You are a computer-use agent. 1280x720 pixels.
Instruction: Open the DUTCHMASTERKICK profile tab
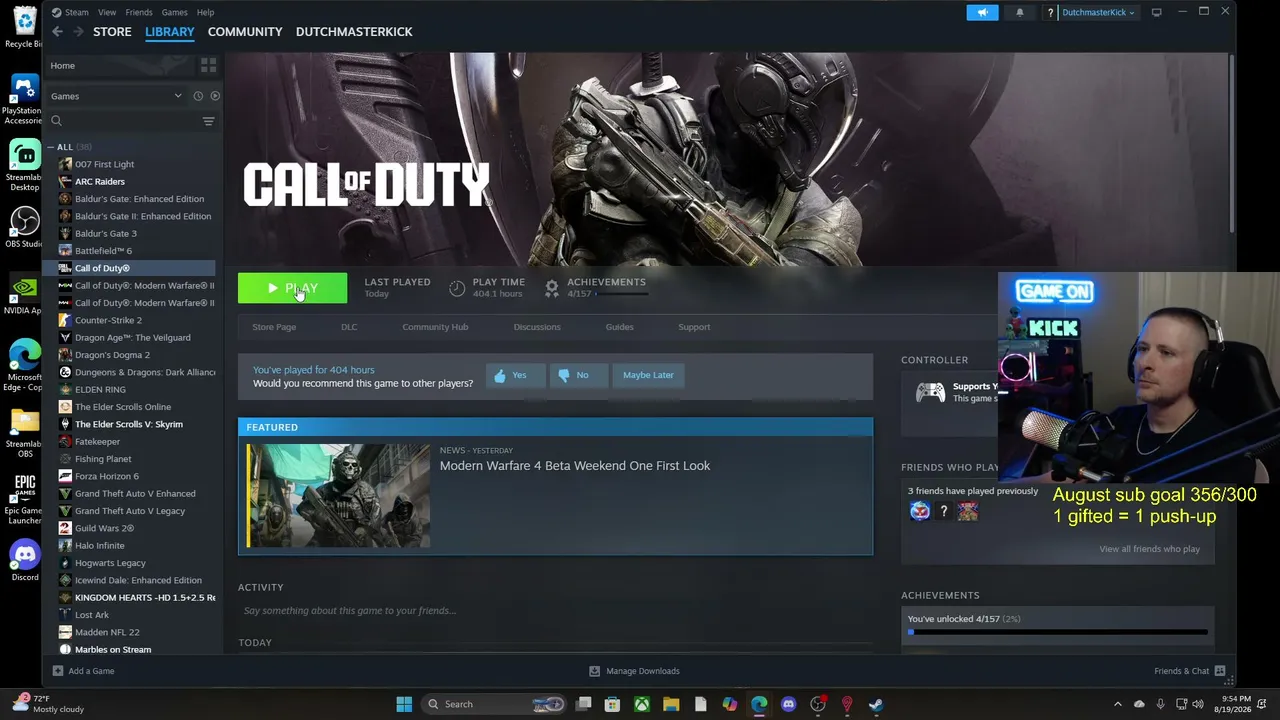(354, 32)
